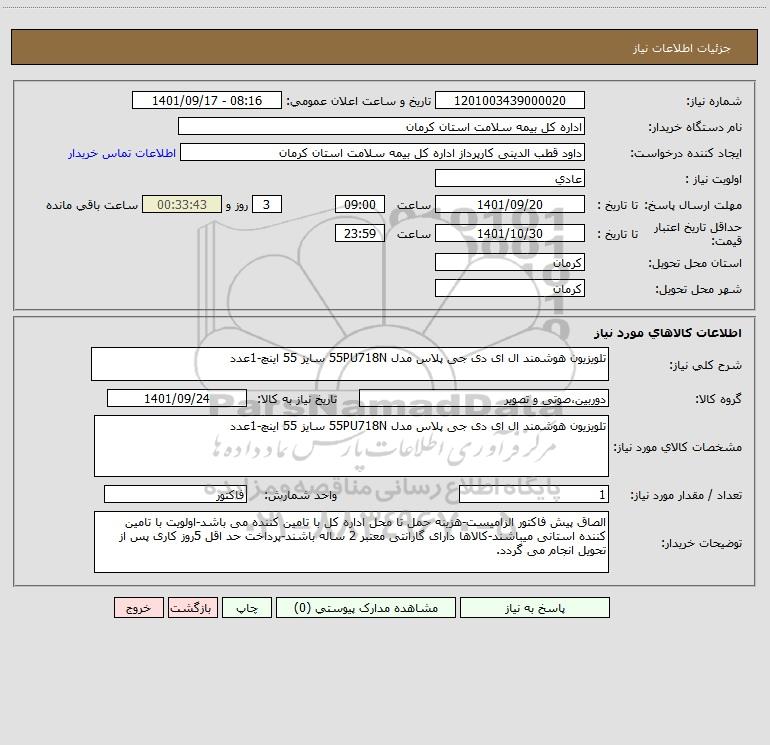
Task: Click the countdown timer 00:33:43
Action: [x=182, y=205]
